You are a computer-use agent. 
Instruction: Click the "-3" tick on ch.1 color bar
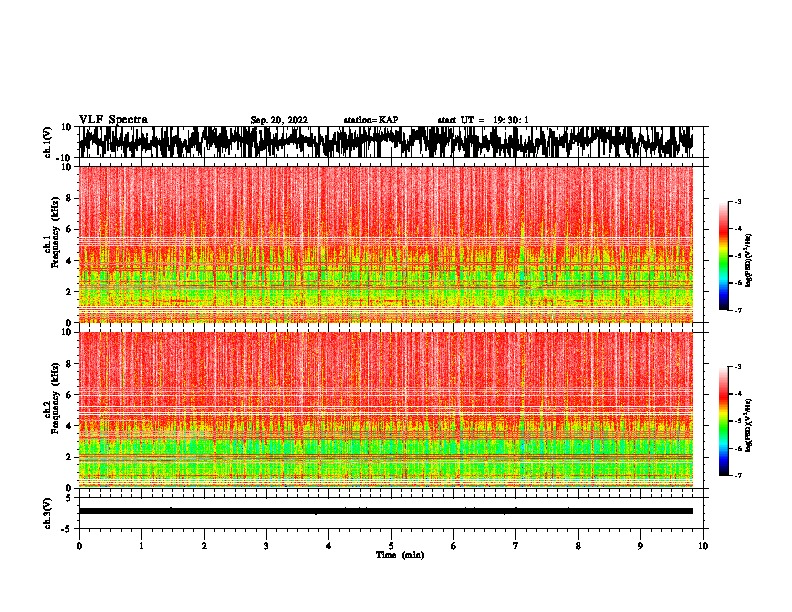click(x=737, y=201)
